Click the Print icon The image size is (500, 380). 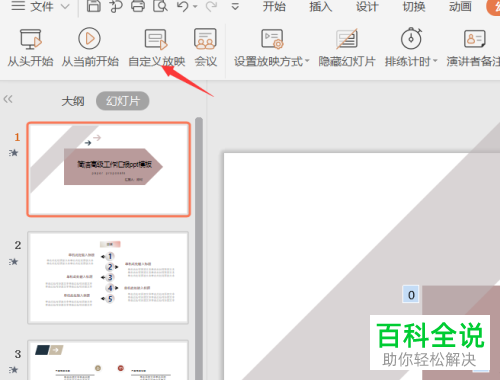138,6
